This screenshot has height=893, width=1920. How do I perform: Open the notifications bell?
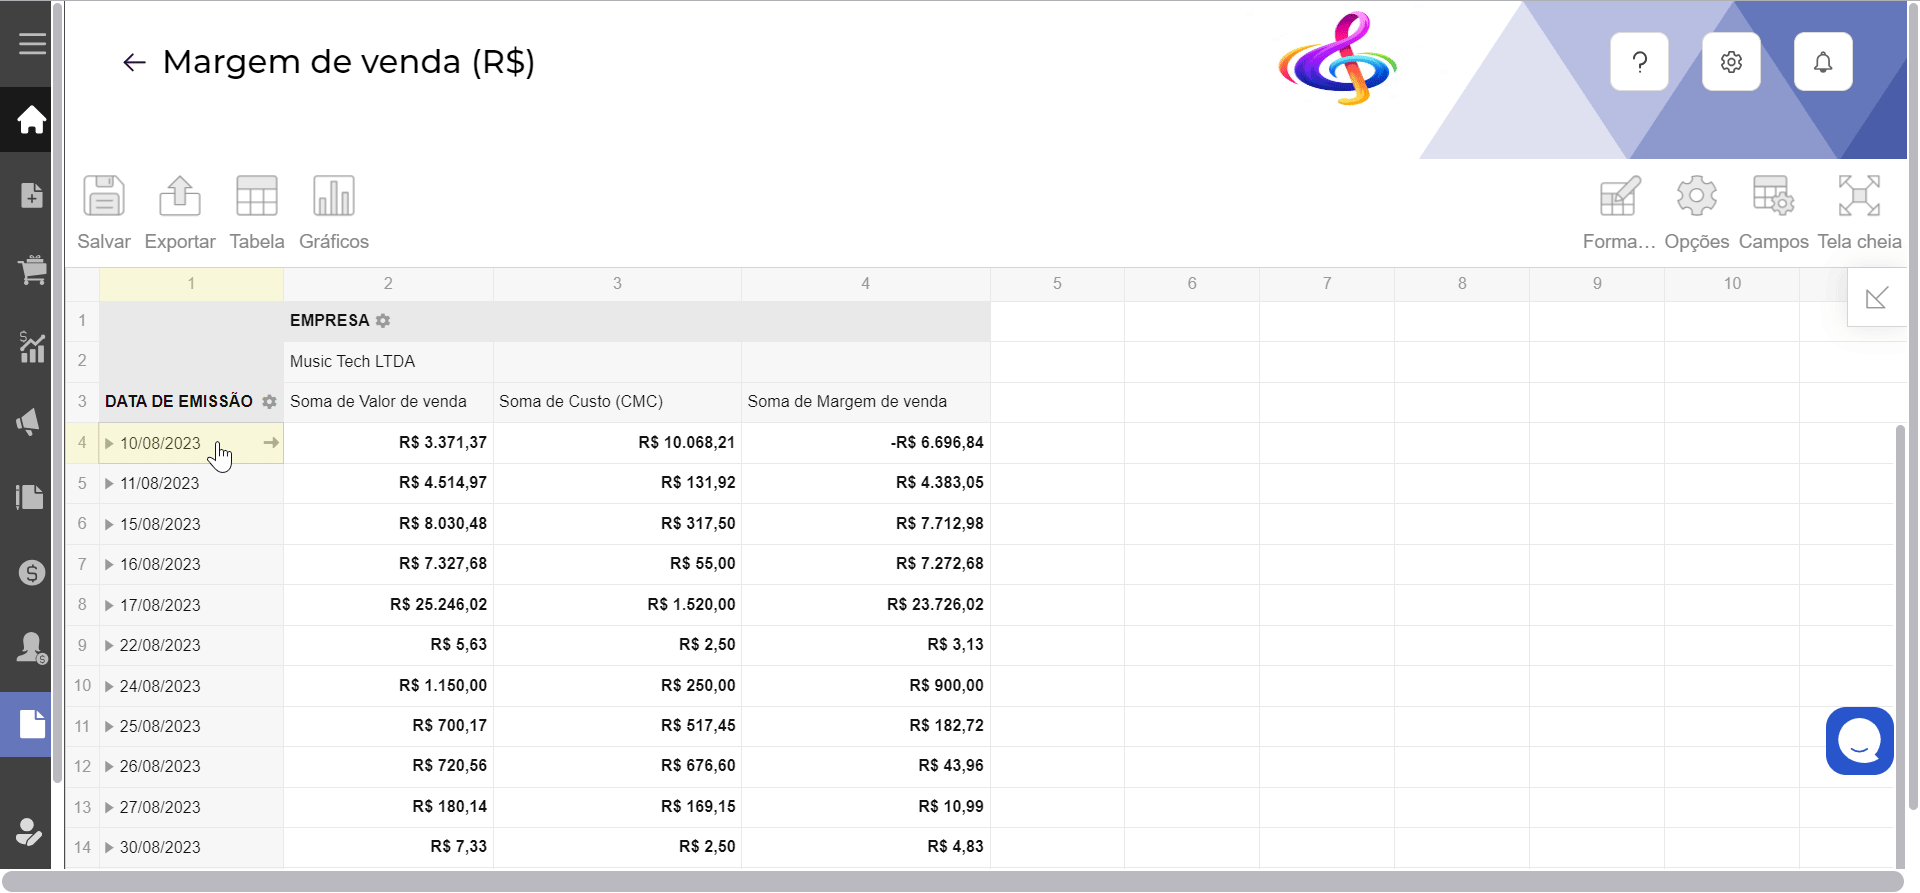1823,62
